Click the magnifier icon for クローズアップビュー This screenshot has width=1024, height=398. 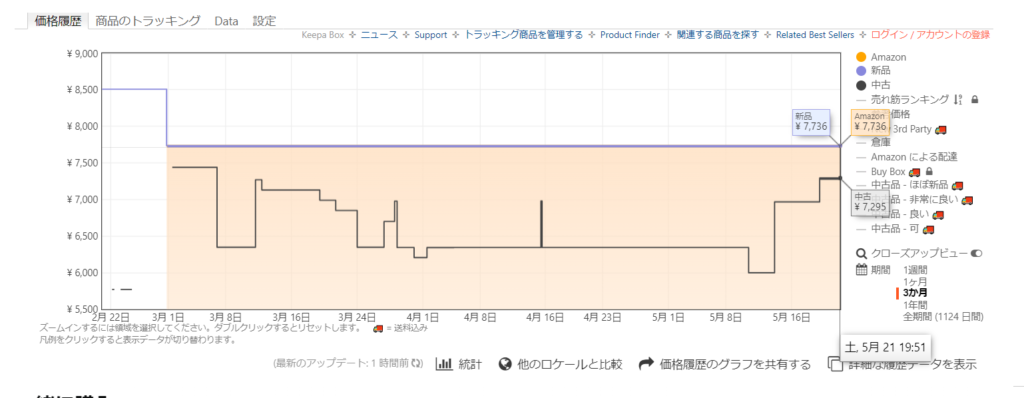pyautogui.click(x=861, y=254)
